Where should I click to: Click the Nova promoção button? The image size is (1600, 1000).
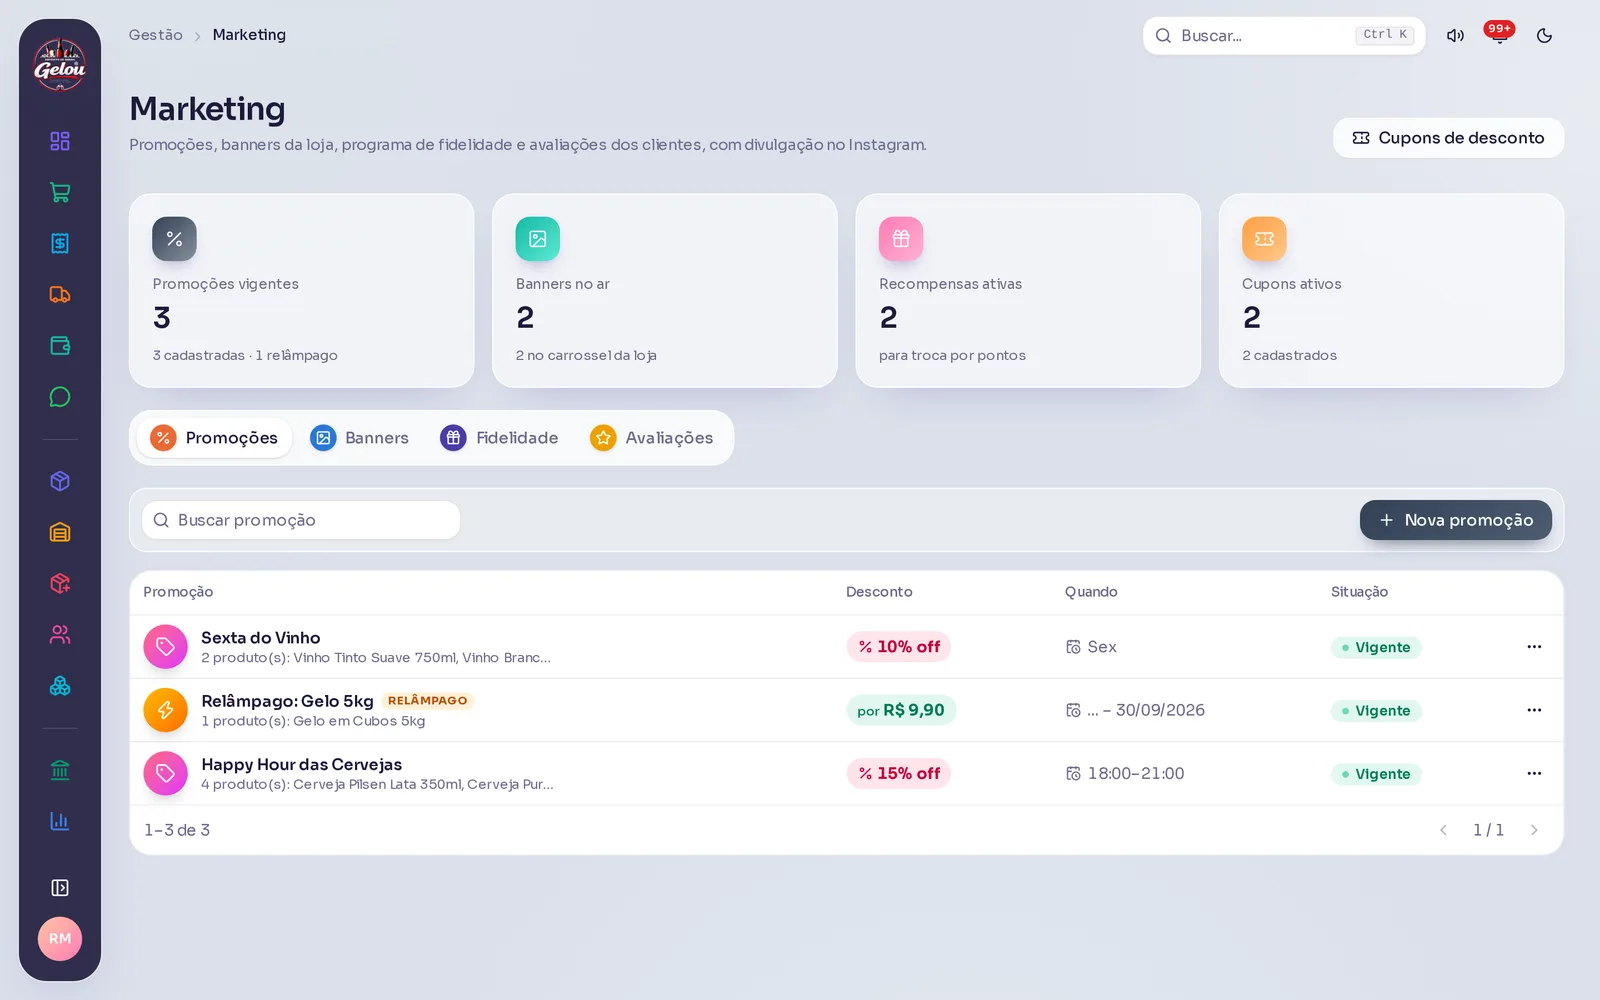point(1456,520)
